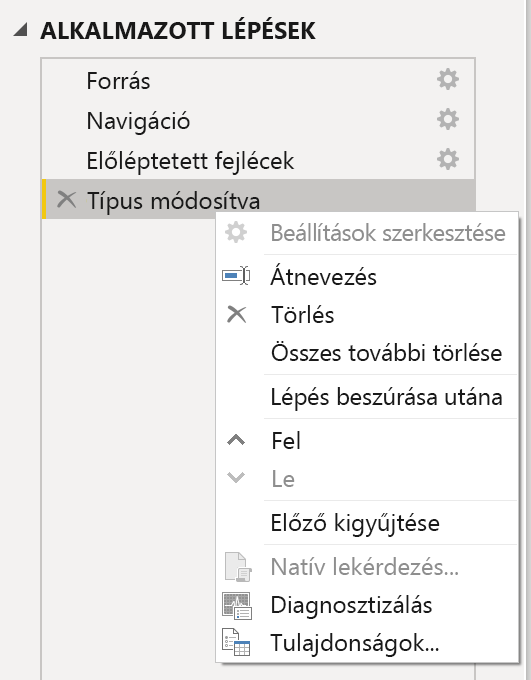Select the Előléptetett fejlécek applied step

[x=259, y=160]
